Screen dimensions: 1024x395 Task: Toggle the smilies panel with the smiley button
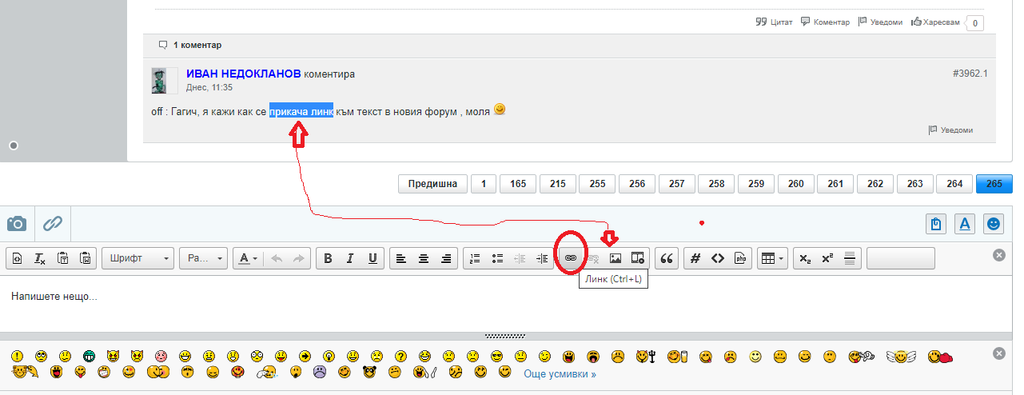coord(993,224)
